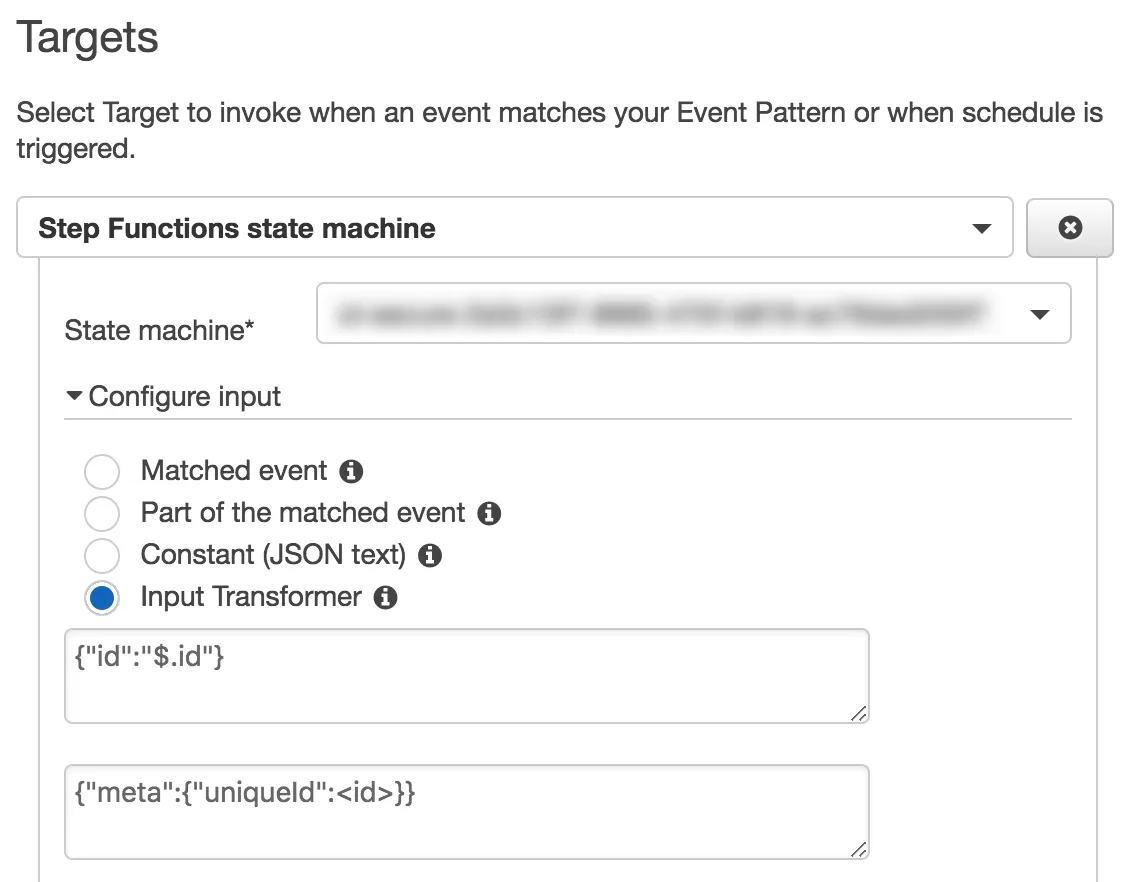Open the State machine selection dropdown
This screenshot has width=1130, height=882.
693,314
